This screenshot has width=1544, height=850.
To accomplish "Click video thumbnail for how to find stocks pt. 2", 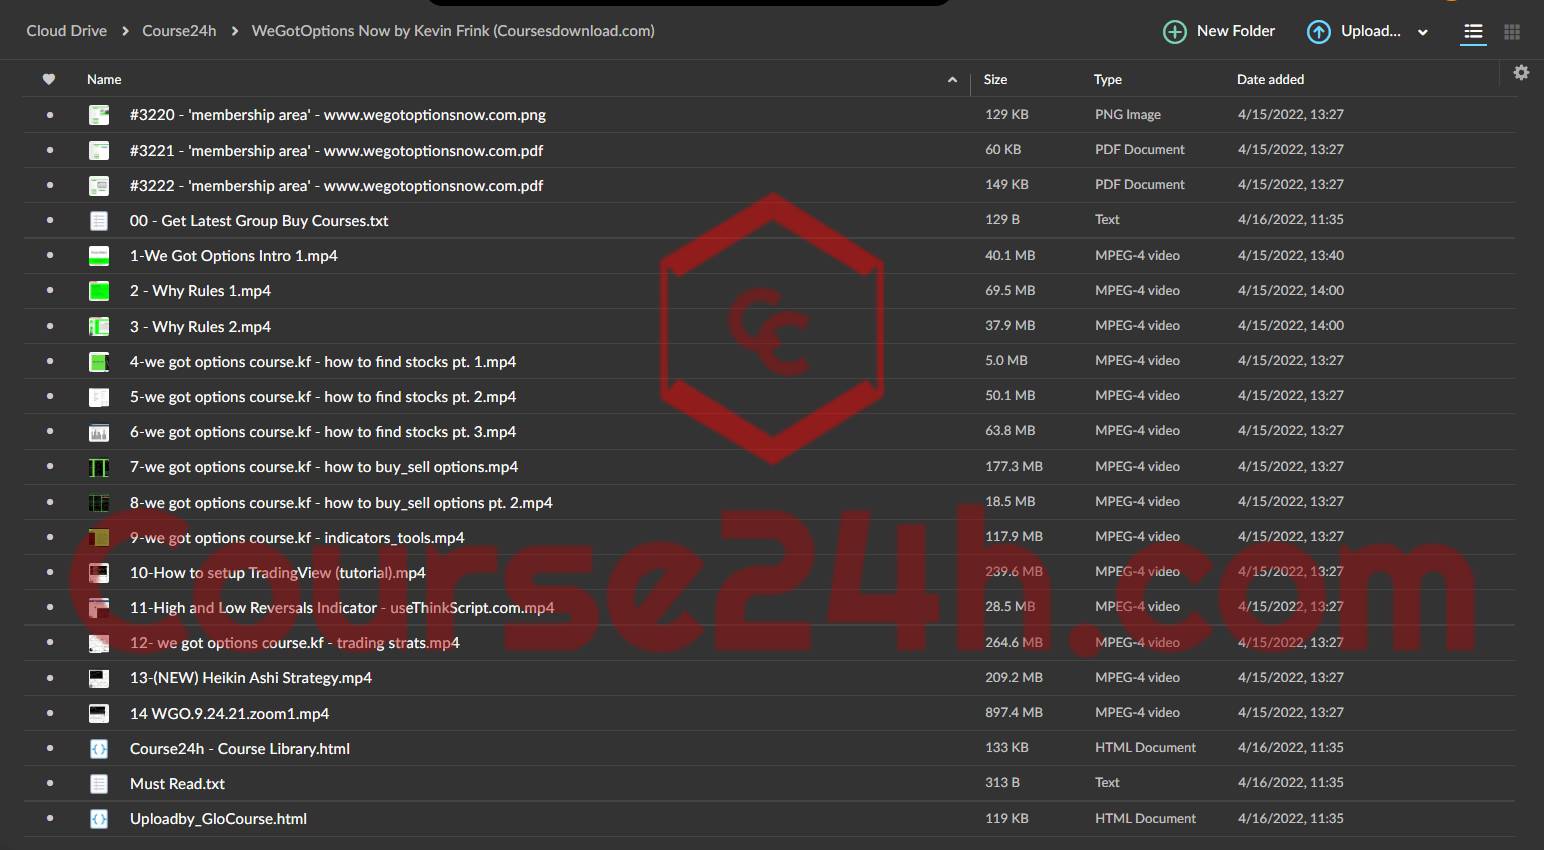I will pyautogui.click(x=99, y=396).
